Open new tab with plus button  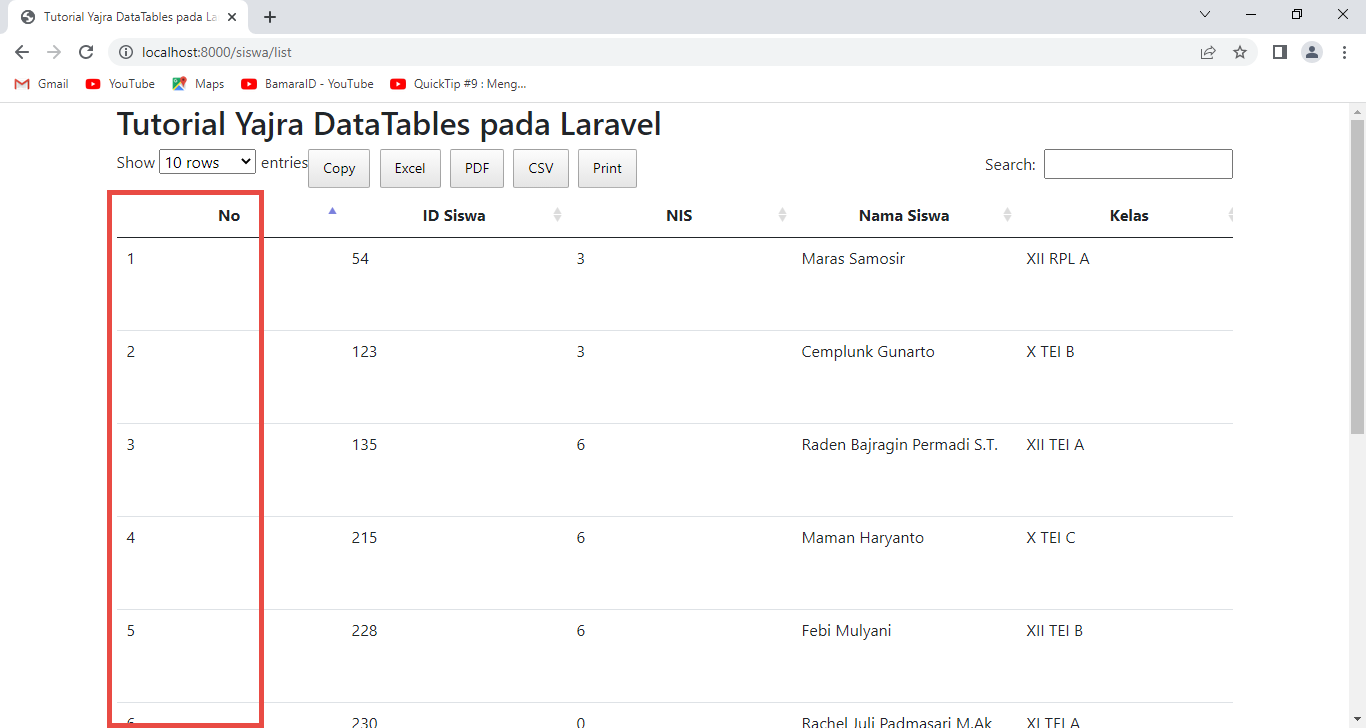pyautogui.click(x=270, y=17)
